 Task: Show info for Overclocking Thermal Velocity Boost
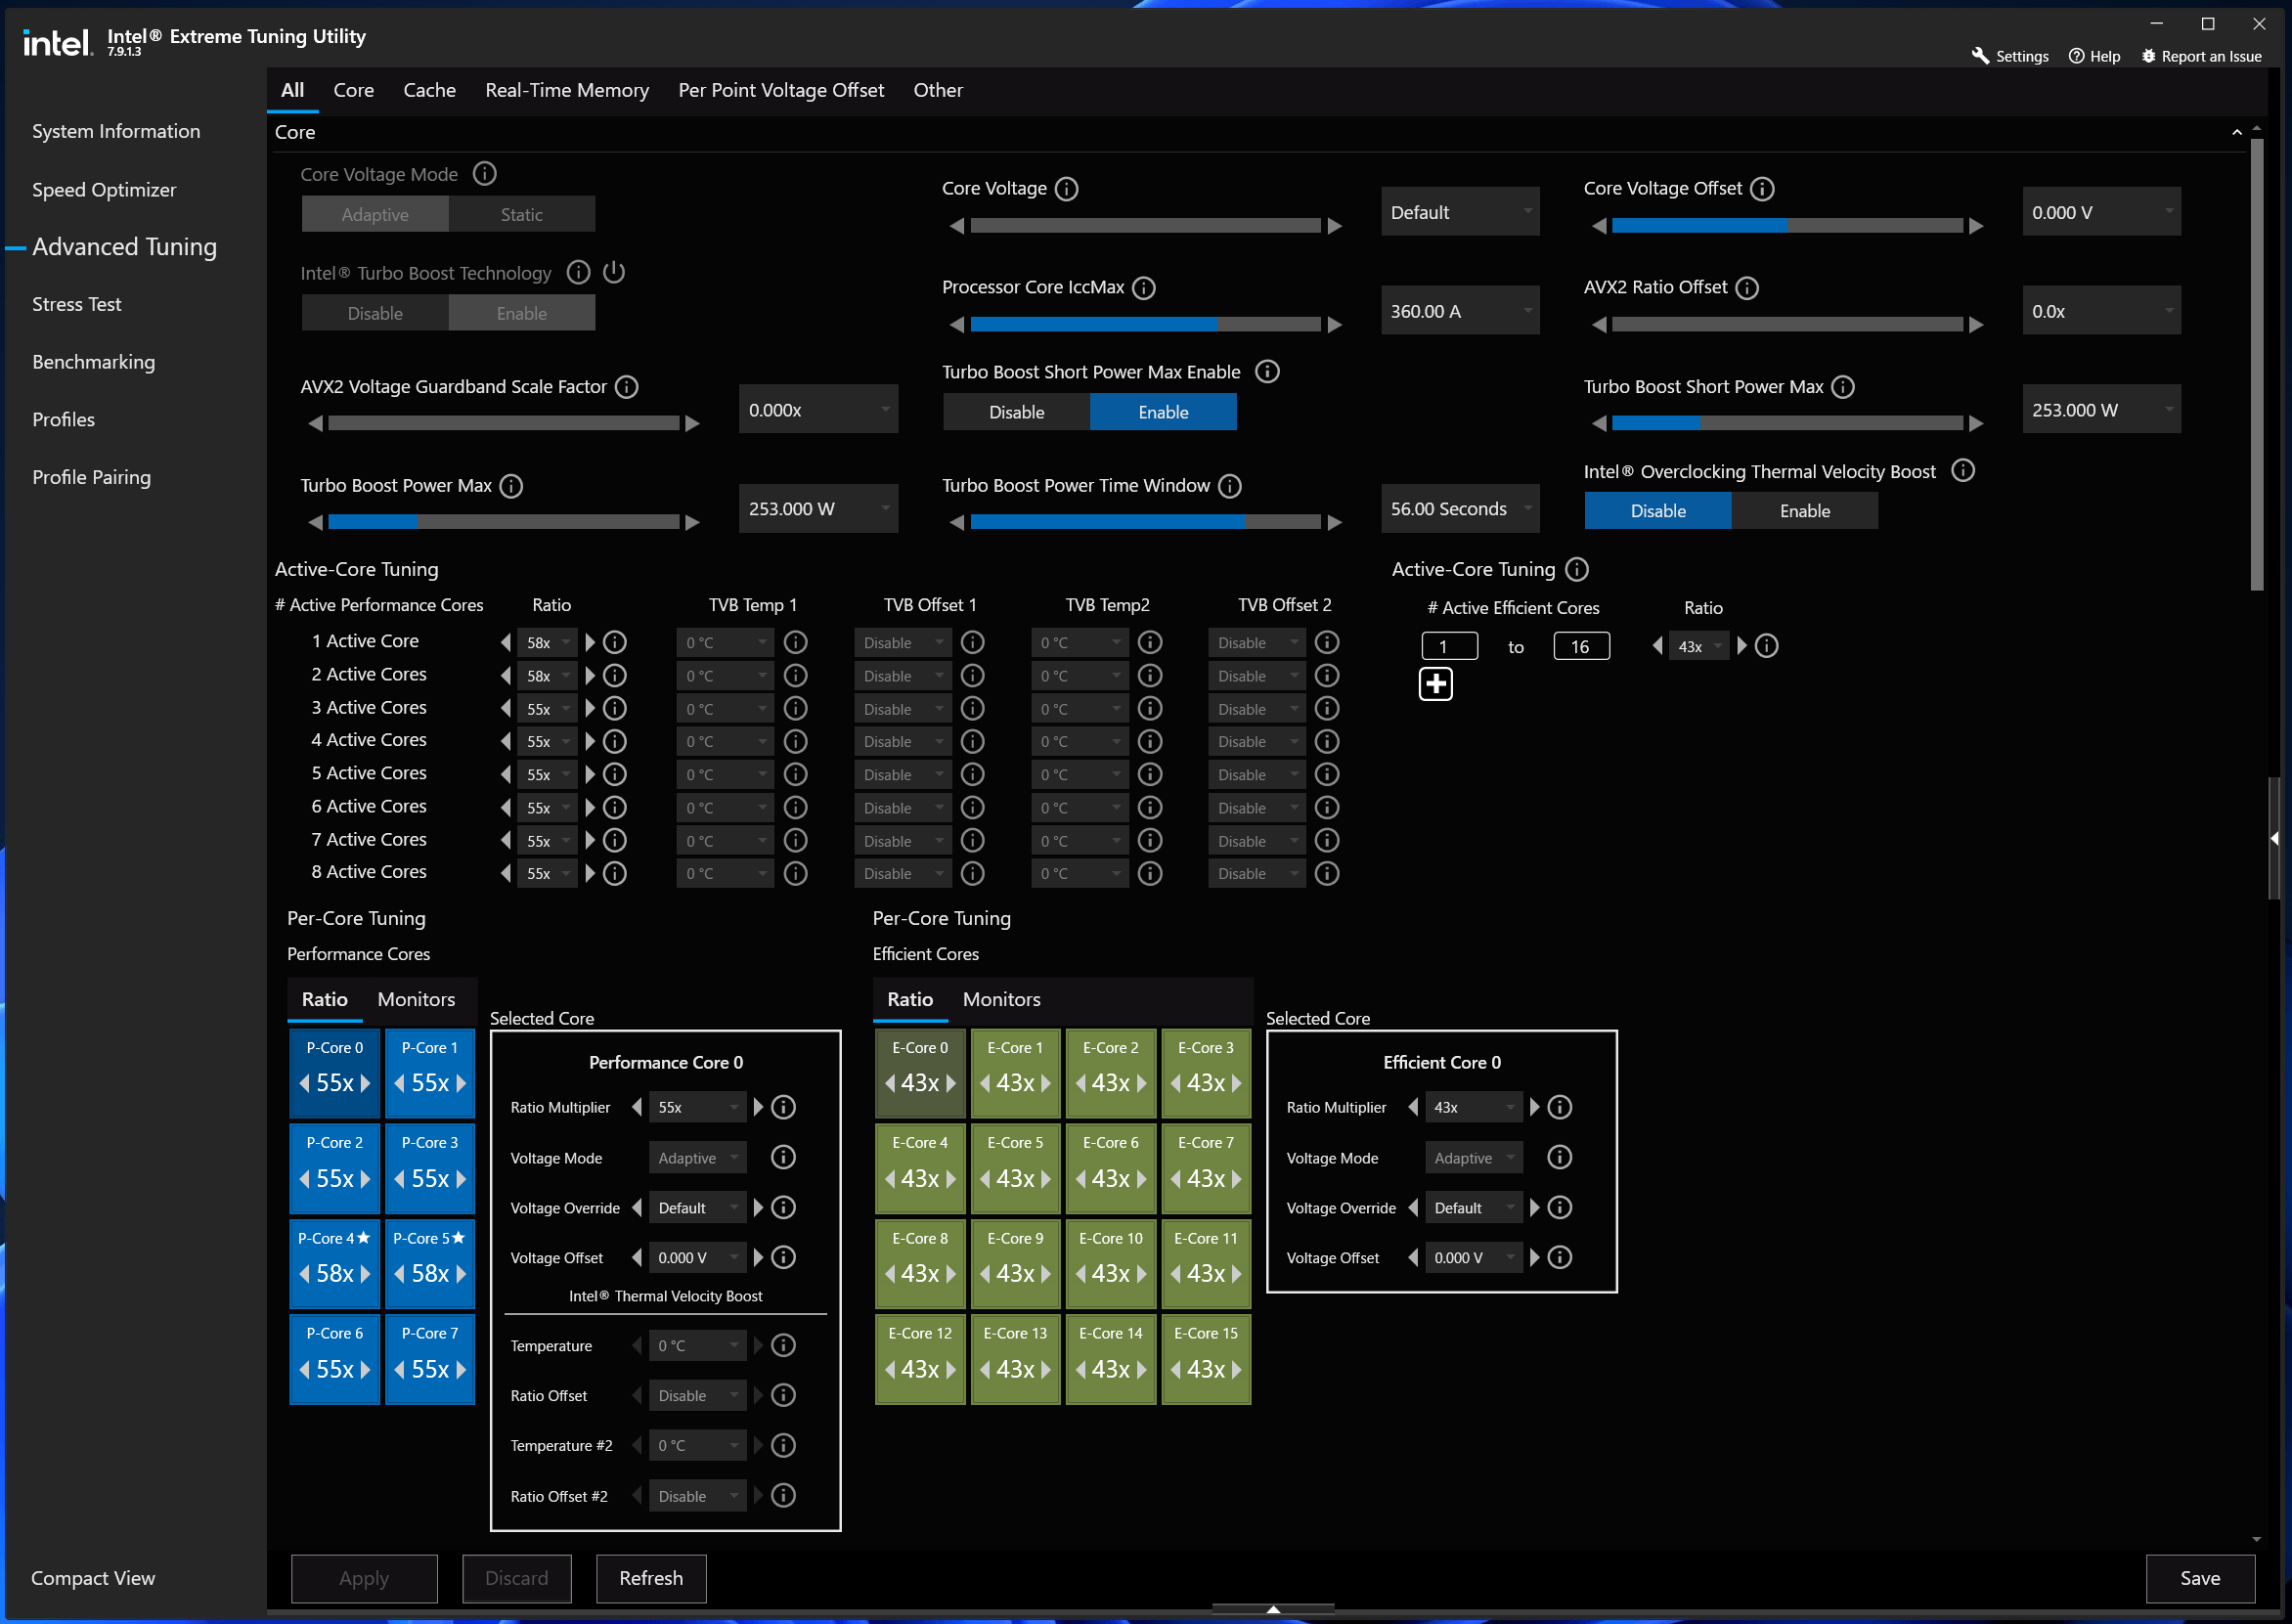click(x=1963, y=471)
